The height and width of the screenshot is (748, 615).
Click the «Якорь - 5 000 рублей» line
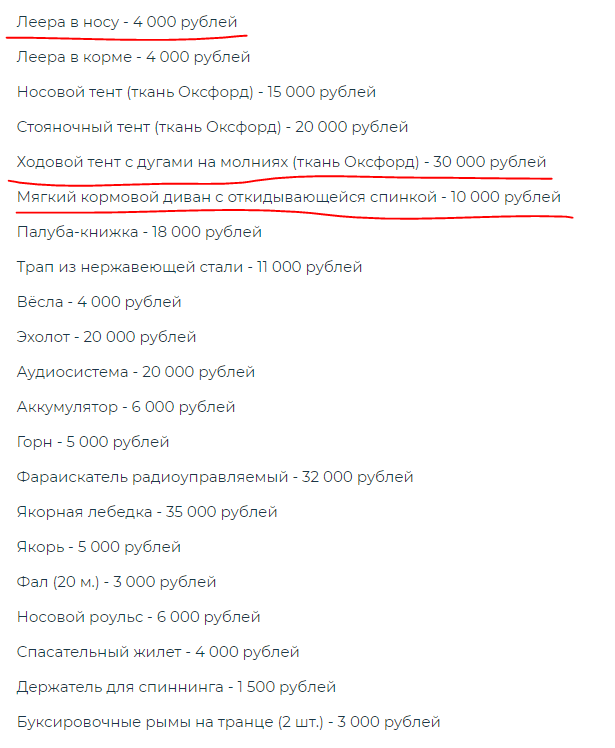(98, 547)
